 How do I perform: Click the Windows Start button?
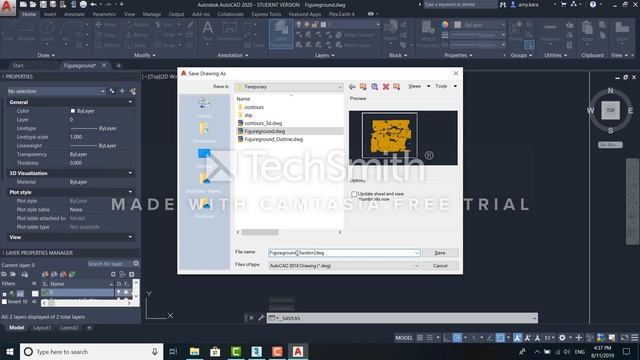click(x=10, y=351)
